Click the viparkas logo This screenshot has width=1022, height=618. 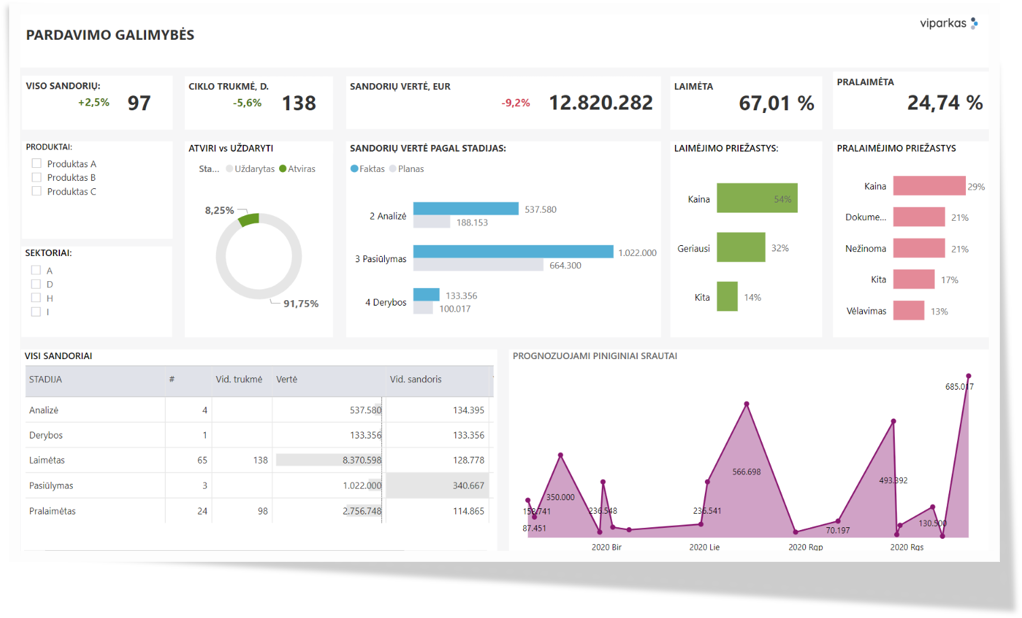[948, 23]
